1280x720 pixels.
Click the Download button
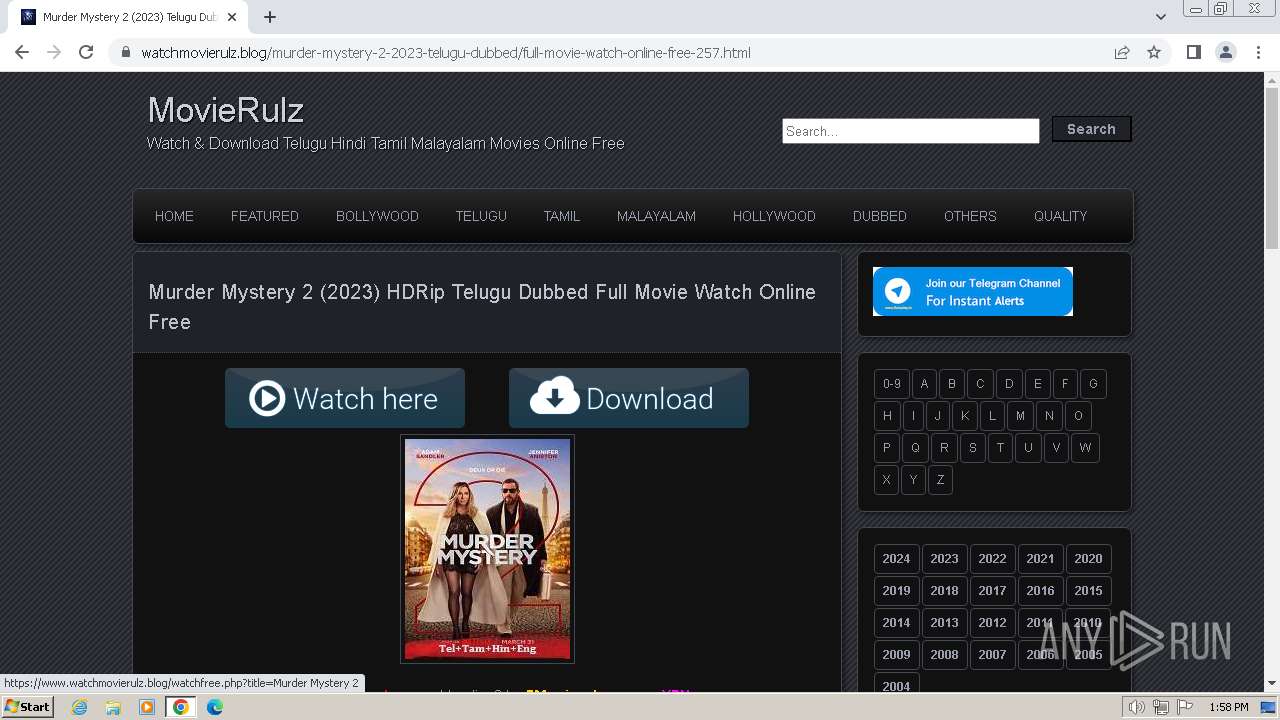coord(629,398)
